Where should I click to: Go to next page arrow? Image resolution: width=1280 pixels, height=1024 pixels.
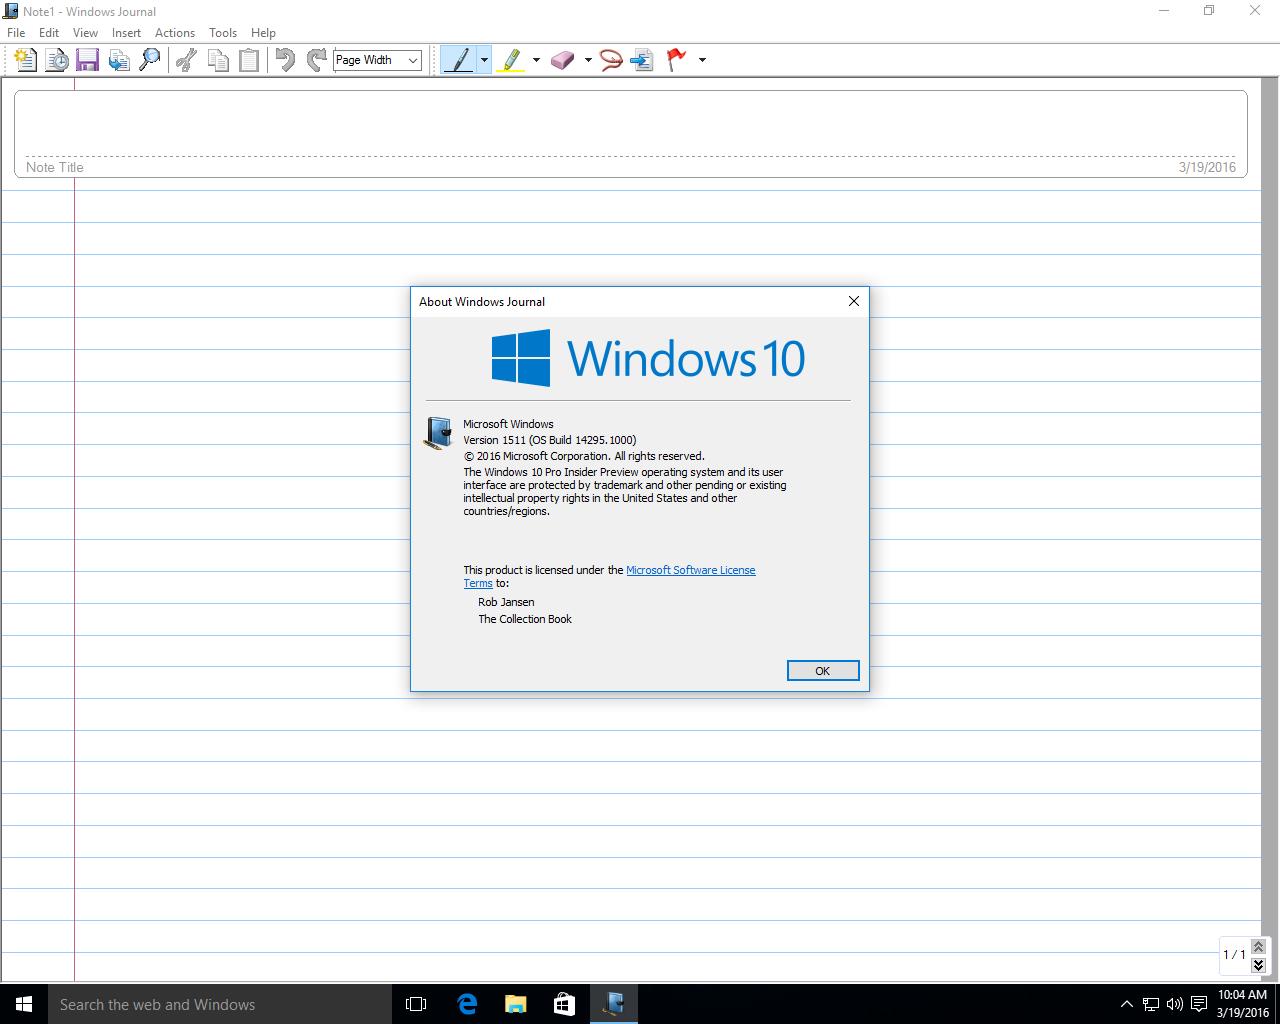1258,965
